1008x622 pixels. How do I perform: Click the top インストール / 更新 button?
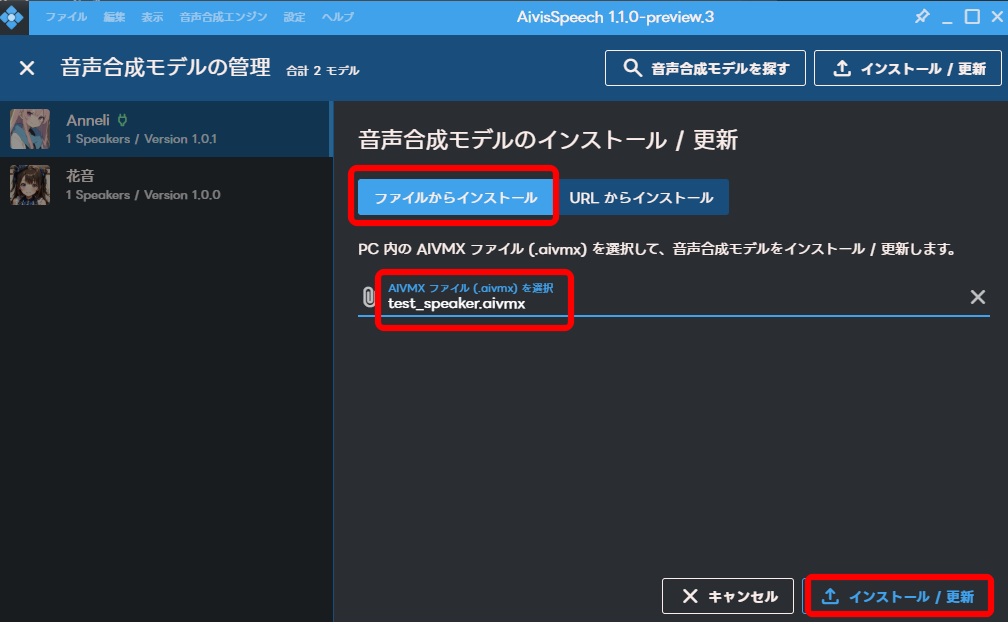click(x=908, y=68)
